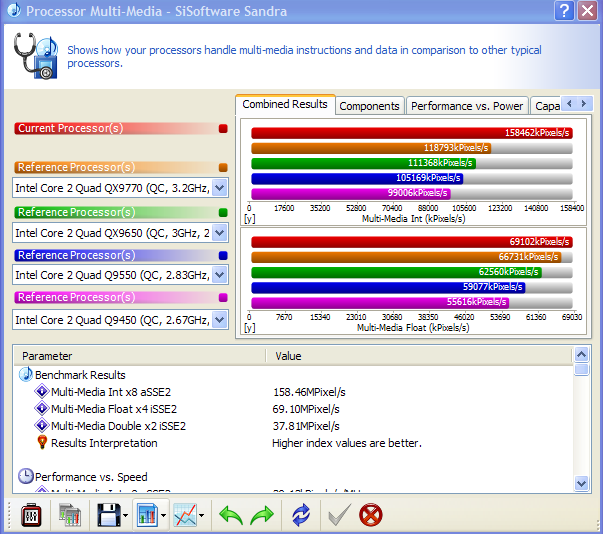Viewport: 603px width, 534px height.
Task: Click the diamond icon beside Multi-Media Double x2 iSSE2
Action: (x=42, y=425)
